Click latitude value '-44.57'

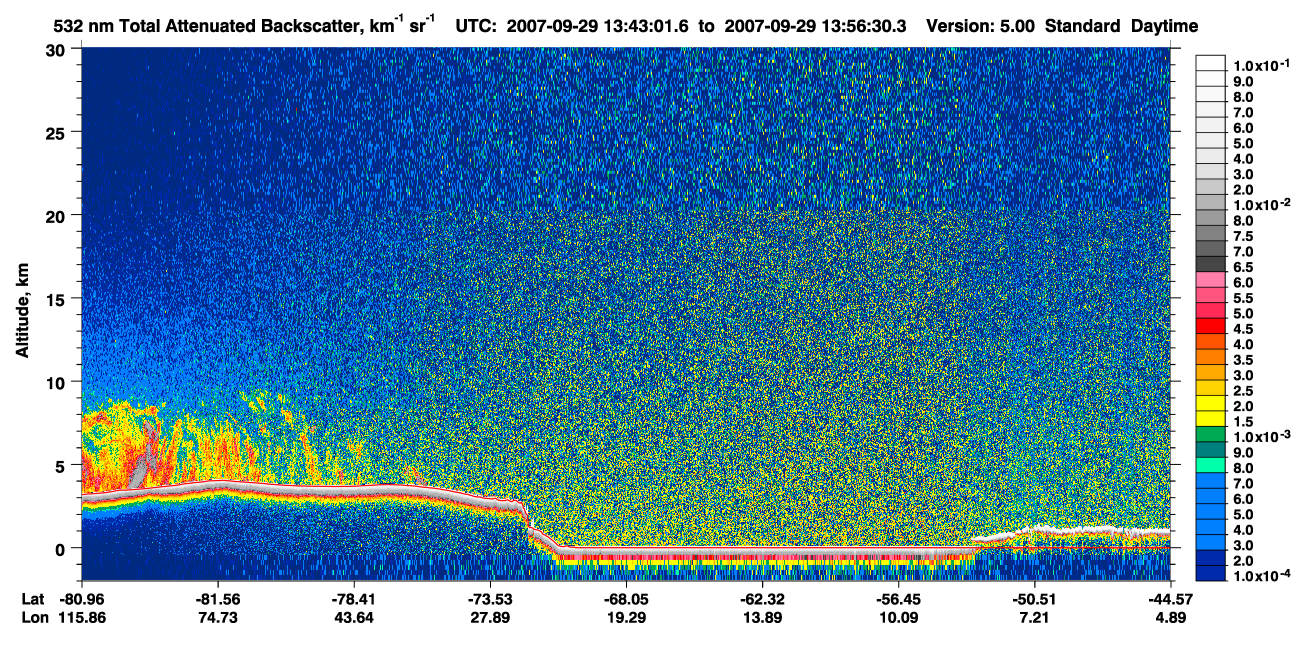[x=1170, y=599]
